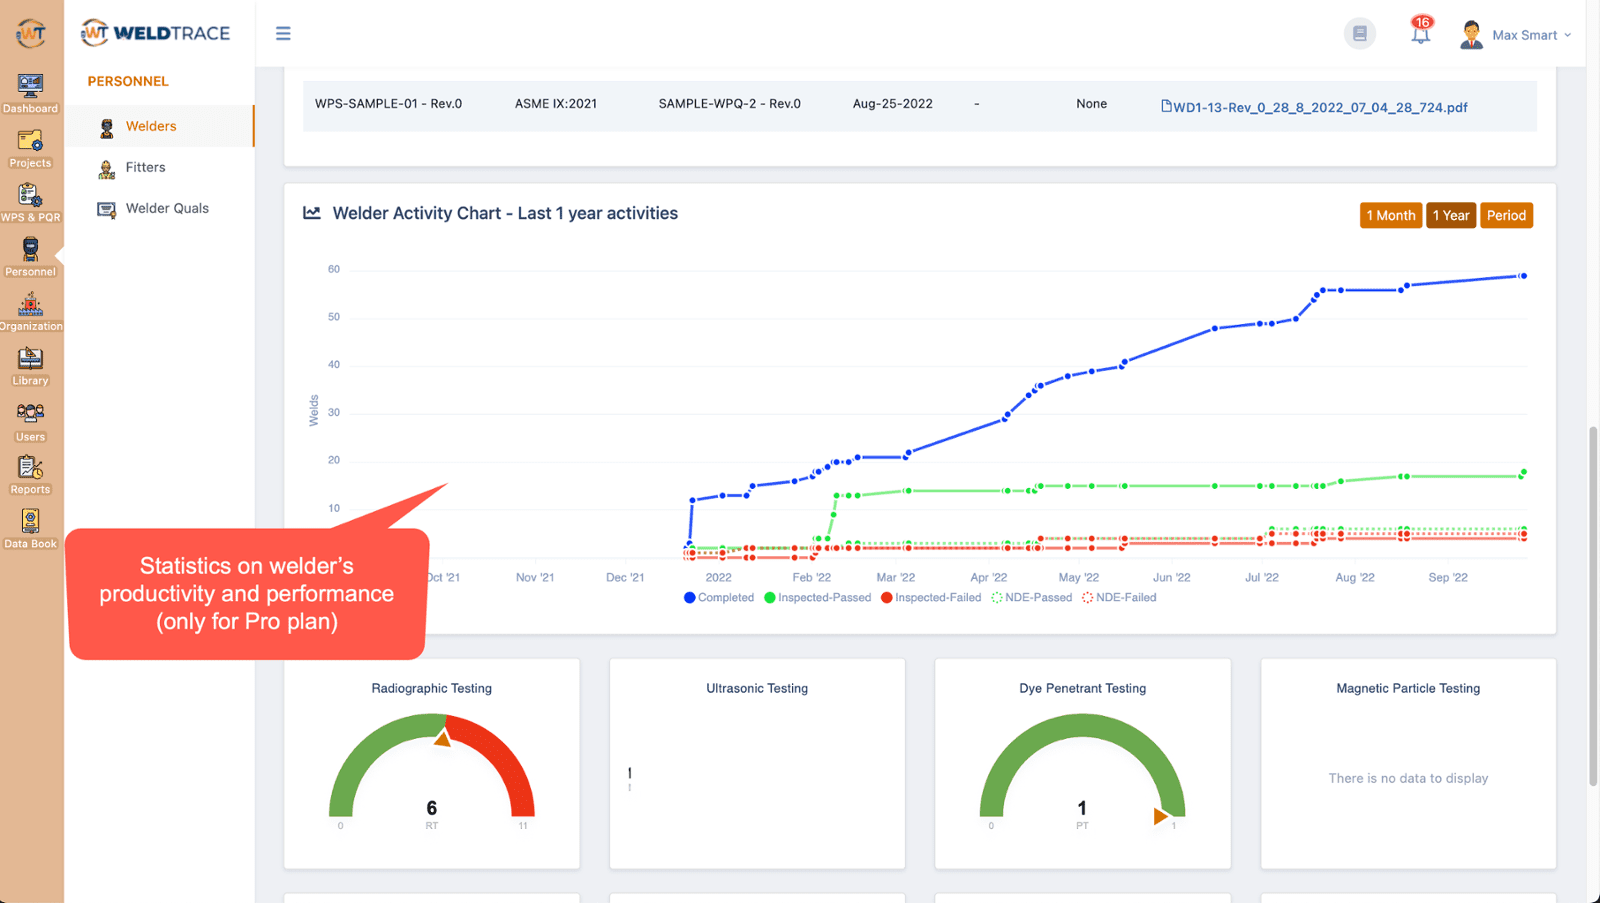
Task: Open the Users sidebar icon
Action: tap(30, 421)
